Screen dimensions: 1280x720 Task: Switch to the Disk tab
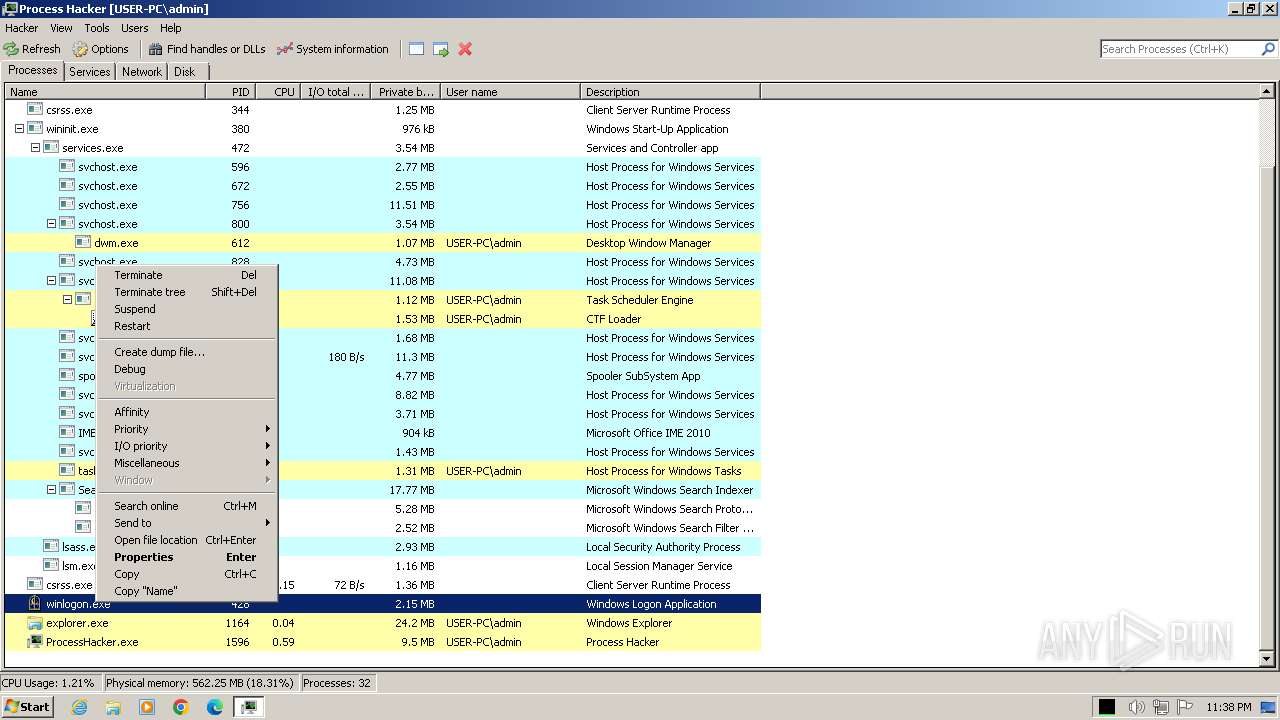tap(185, 72)
